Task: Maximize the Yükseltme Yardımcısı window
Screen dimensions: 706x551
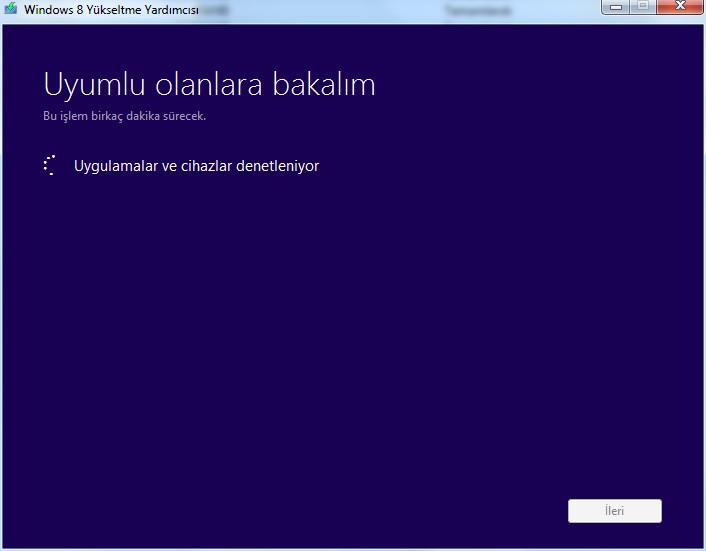Action: (x=643, y=7)
